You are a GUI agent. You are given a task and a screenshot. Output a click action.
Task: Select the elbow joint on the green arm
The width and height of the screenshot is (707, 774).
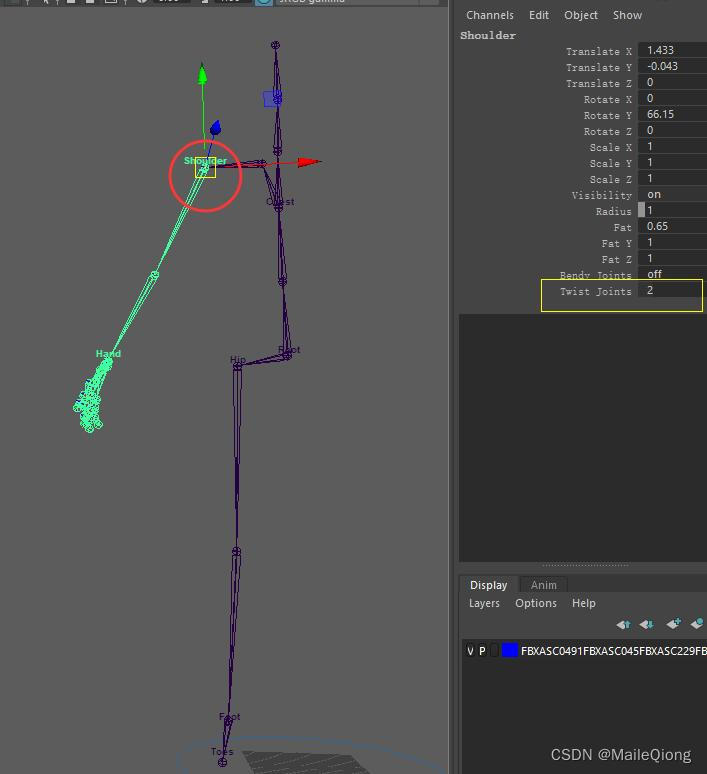click(155, 274)
